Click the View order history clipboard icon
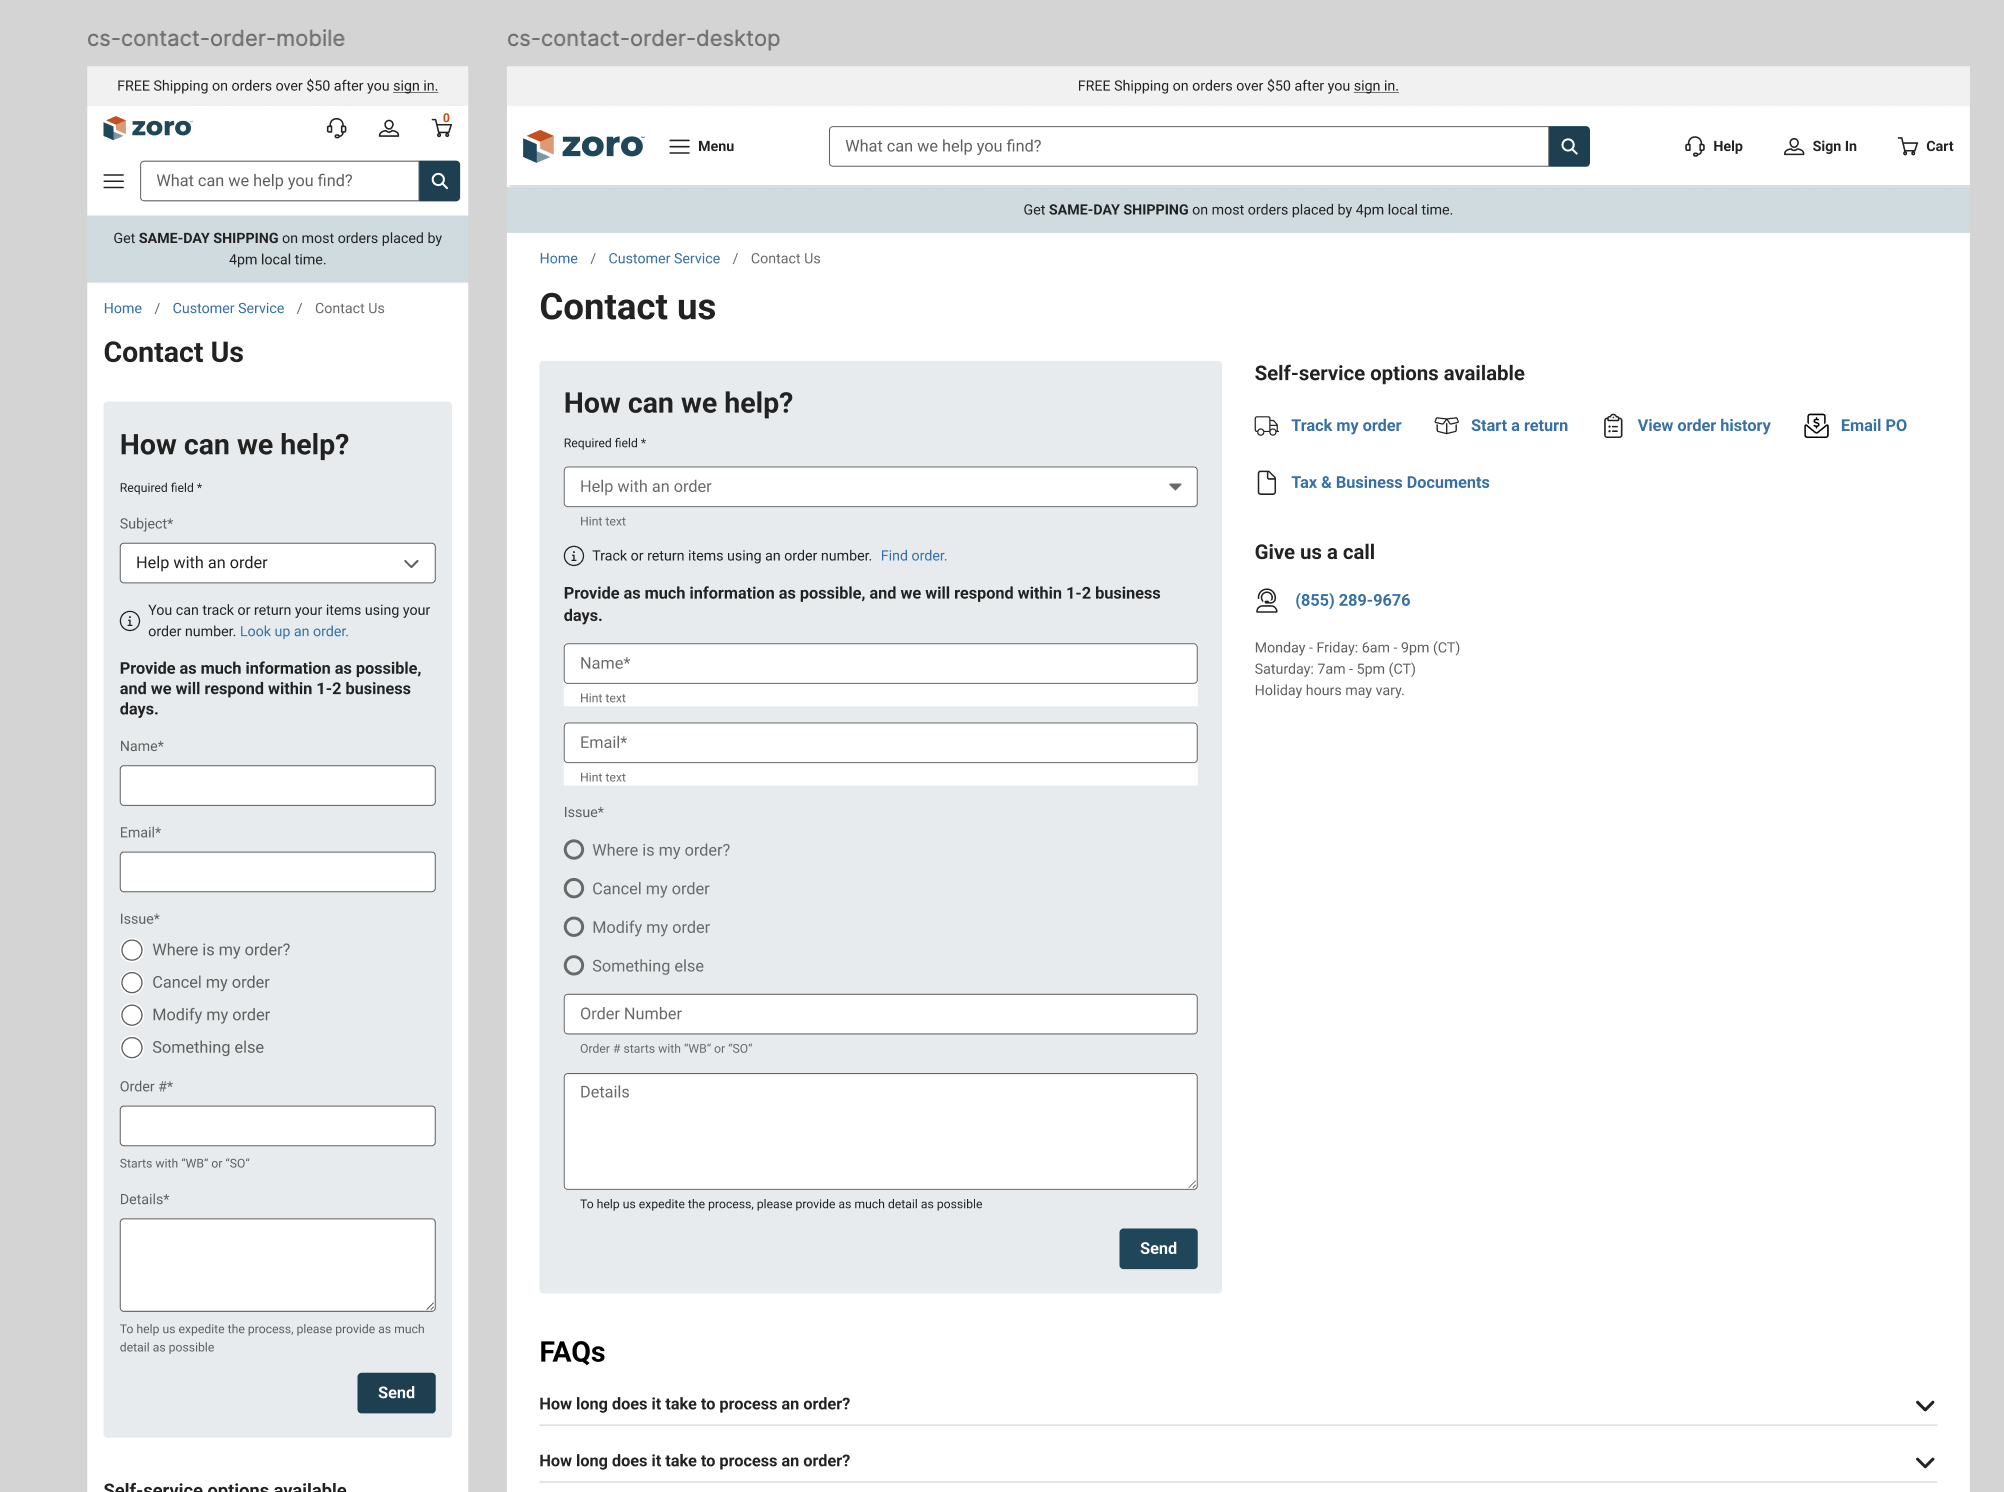The height and width of the screenshot is (1492, 2004). [1613, 426]
